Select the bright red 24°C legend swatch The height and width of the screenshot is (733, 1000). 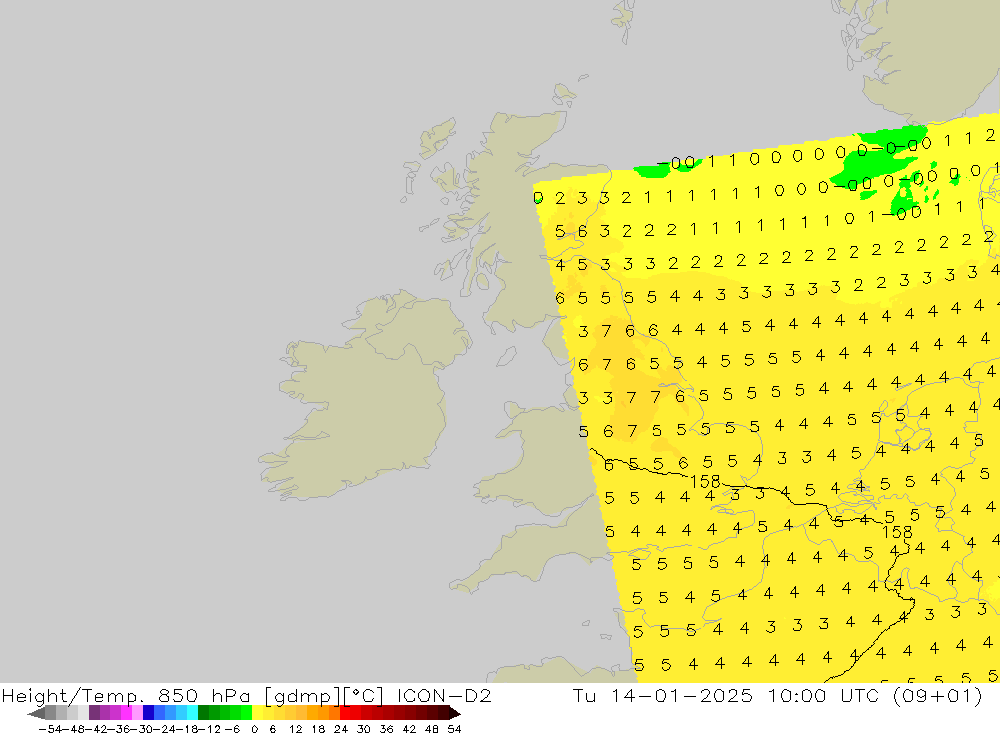coord(345,713)
